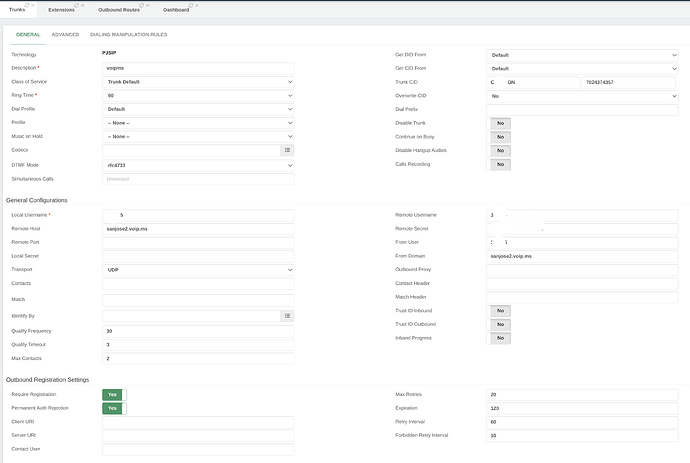The image size is (690, 463).
Task: Expand the Music on Hold dropdown
Action: [198, 136]
